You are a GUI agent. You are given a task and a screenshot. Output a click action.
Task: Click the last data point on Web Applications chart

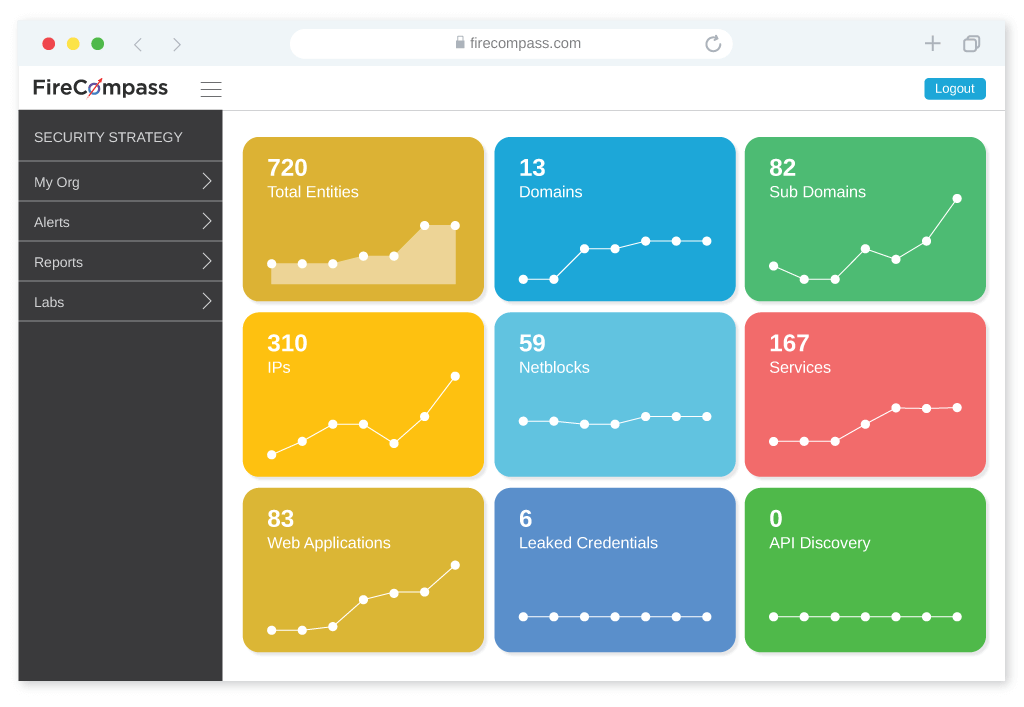coord(455,565)
